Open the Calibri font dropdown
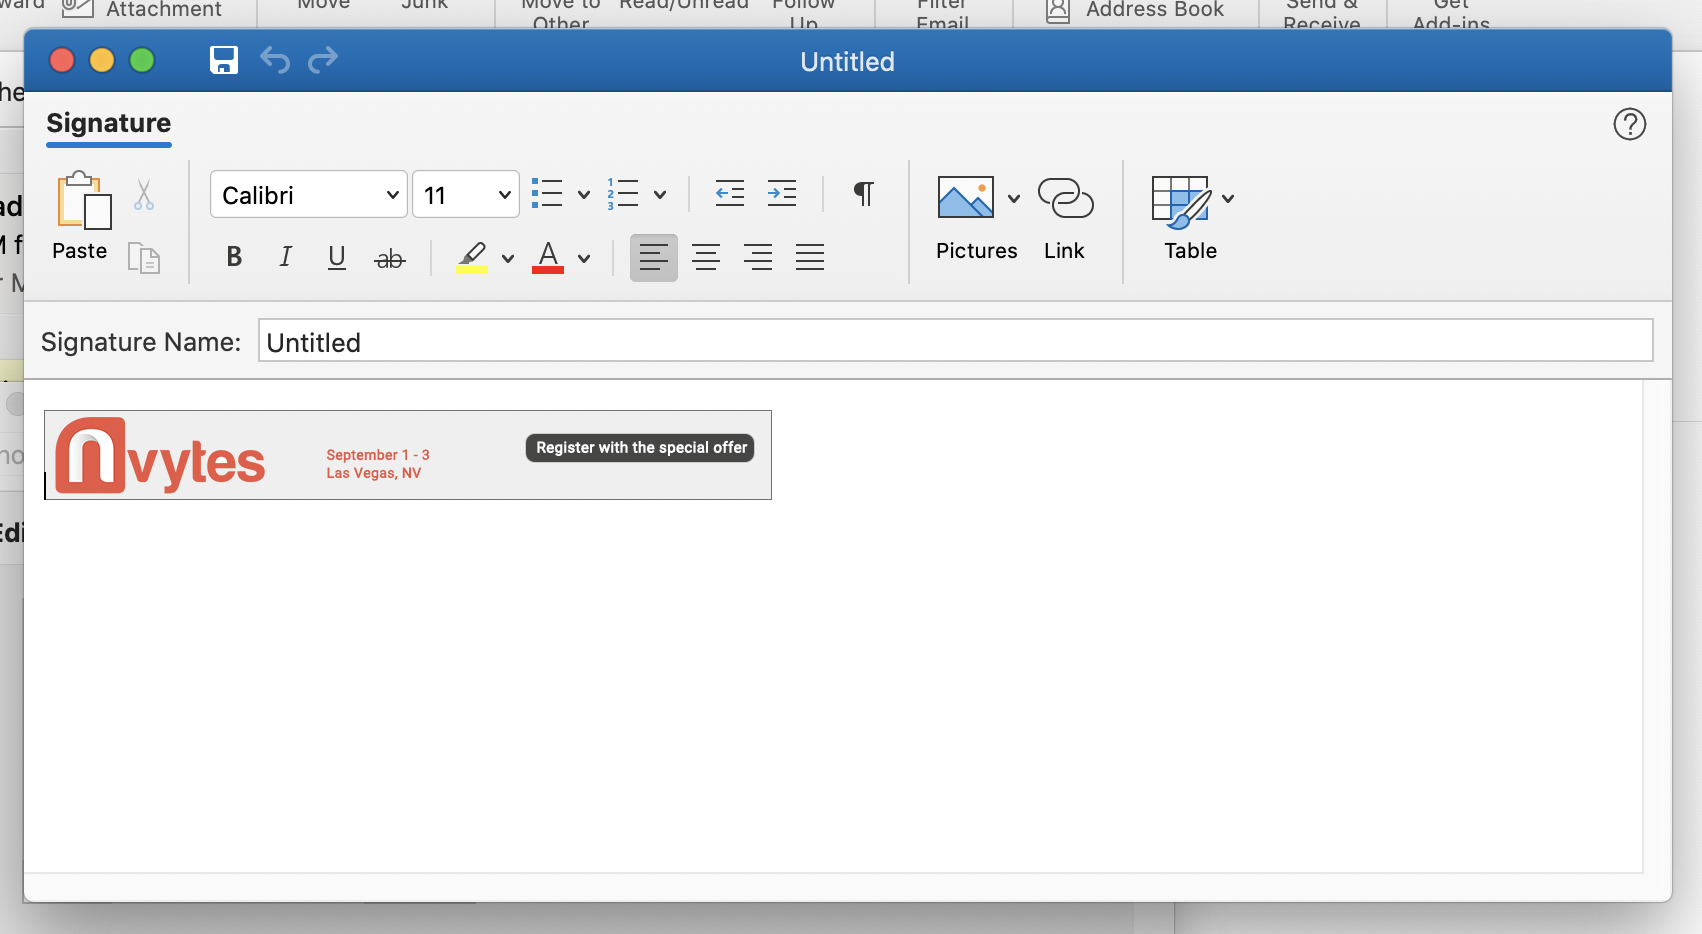The width and height of the screenshot is (1702, 934). pos(308,195)
